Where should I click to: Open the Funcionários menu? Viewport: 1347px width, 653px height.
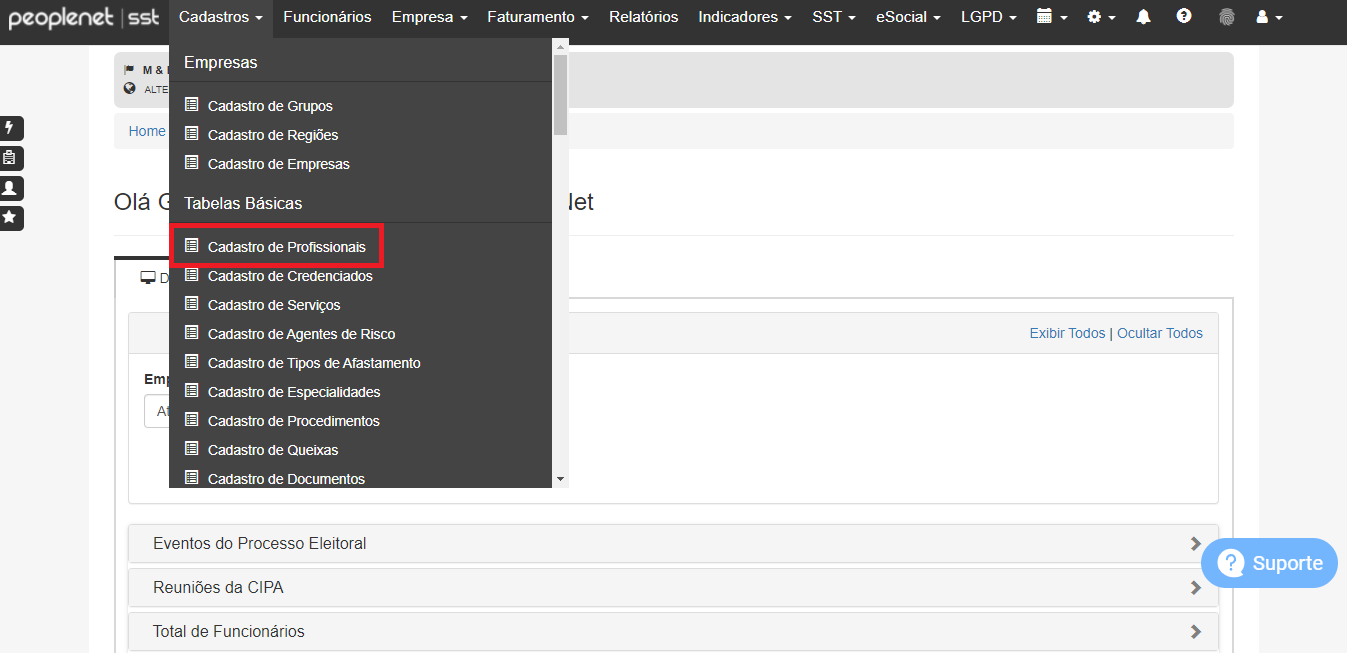pos(327,16)
